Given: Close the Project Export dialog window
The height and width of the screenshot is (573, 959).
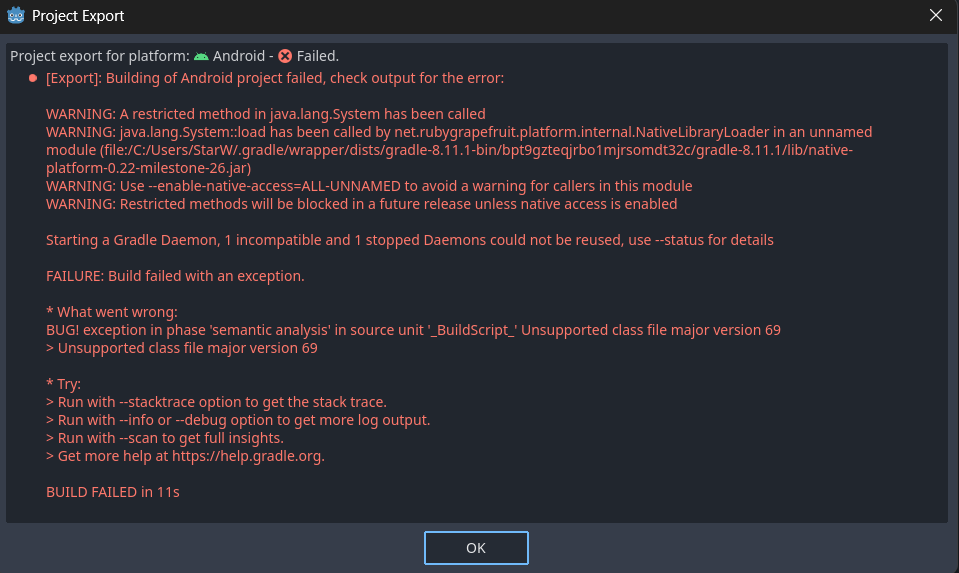Looking at the screenshot, I should (x=935, y=16).
